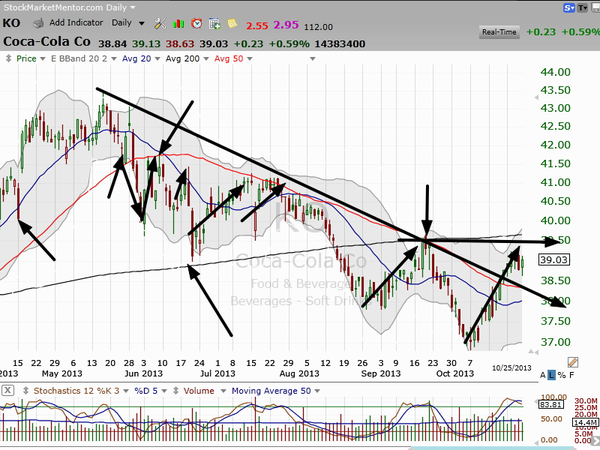Click the pencil drawing tool icon

(572, 362)
